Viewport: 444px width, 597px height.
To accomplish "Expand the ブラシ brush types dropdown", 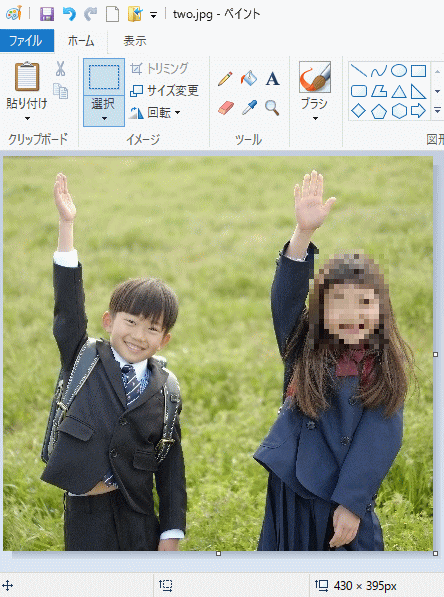I will [x=315, y=118].
